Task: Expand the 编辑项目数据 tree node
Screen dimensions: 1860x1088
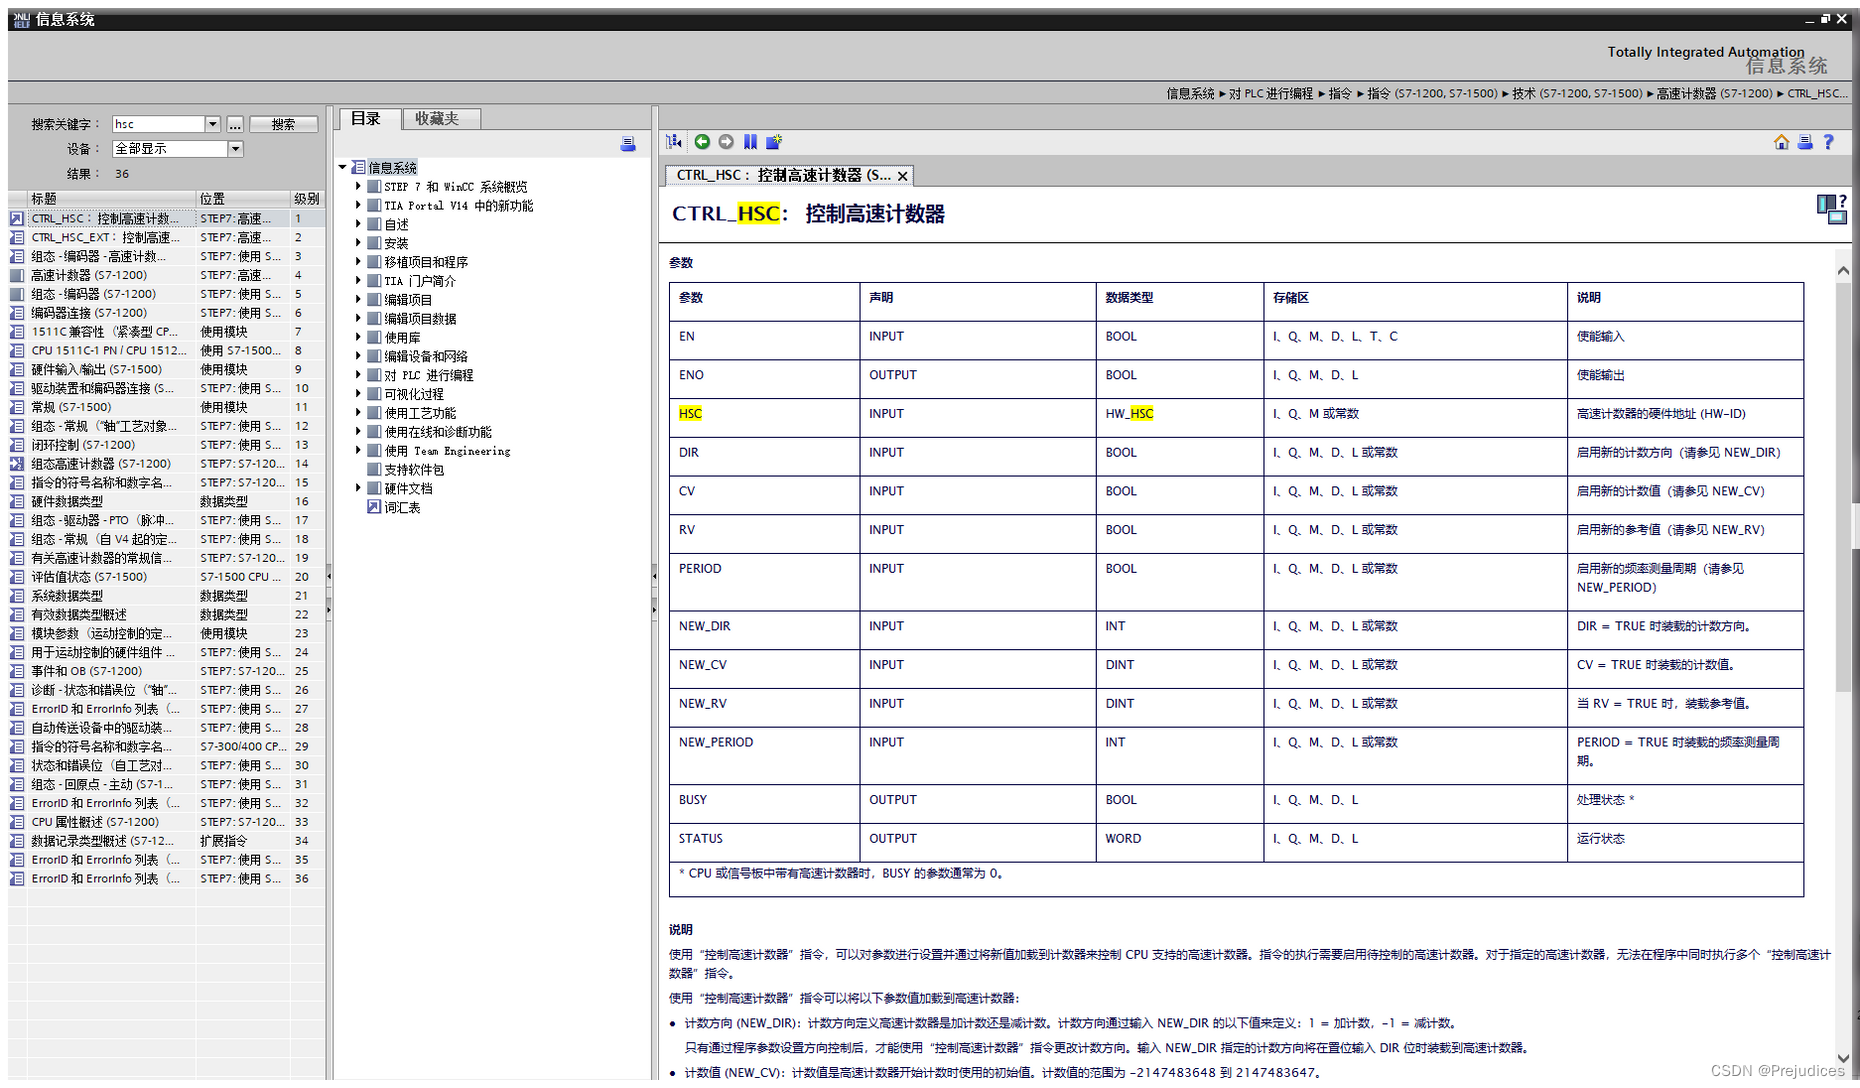Action: click(x=358, y=318)
